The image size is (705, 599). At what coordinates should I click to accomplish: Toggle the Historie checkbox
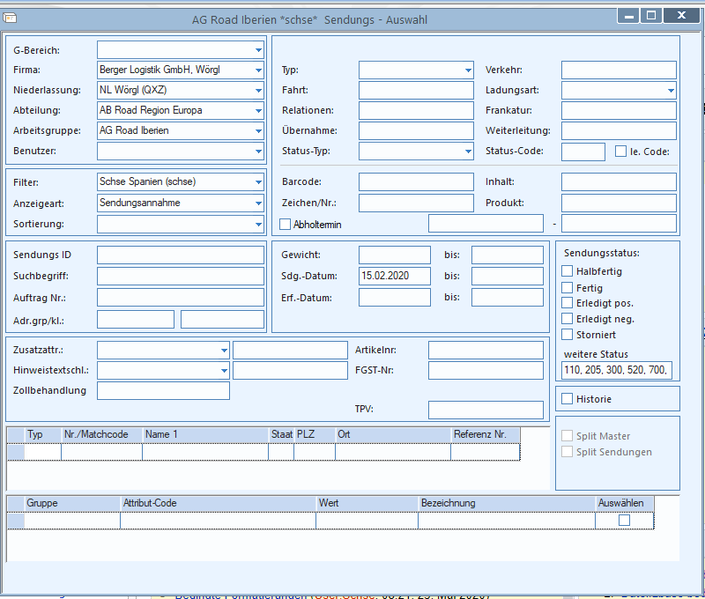click(567, 399)
